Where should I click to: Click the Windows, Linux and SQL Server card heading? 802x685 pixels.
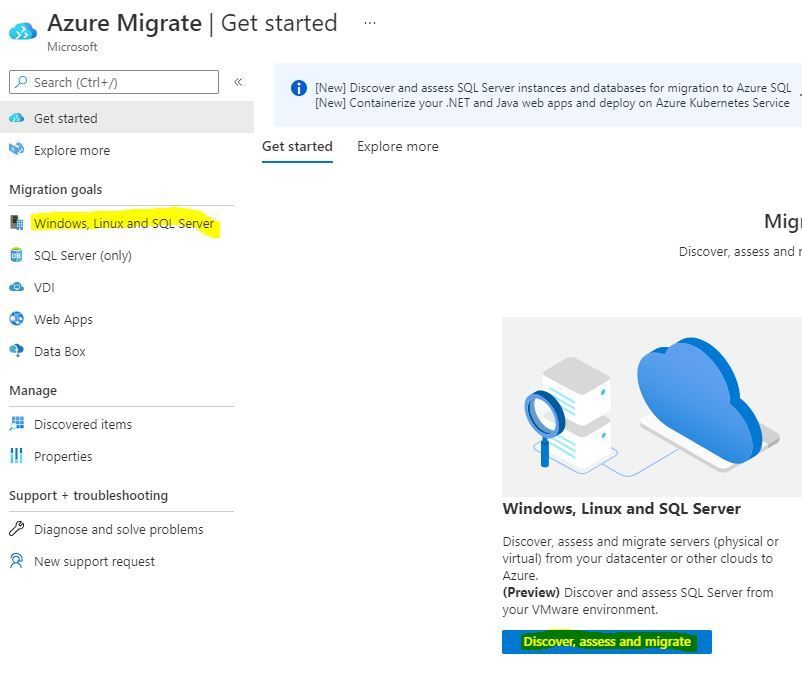(x=621, y=509)
